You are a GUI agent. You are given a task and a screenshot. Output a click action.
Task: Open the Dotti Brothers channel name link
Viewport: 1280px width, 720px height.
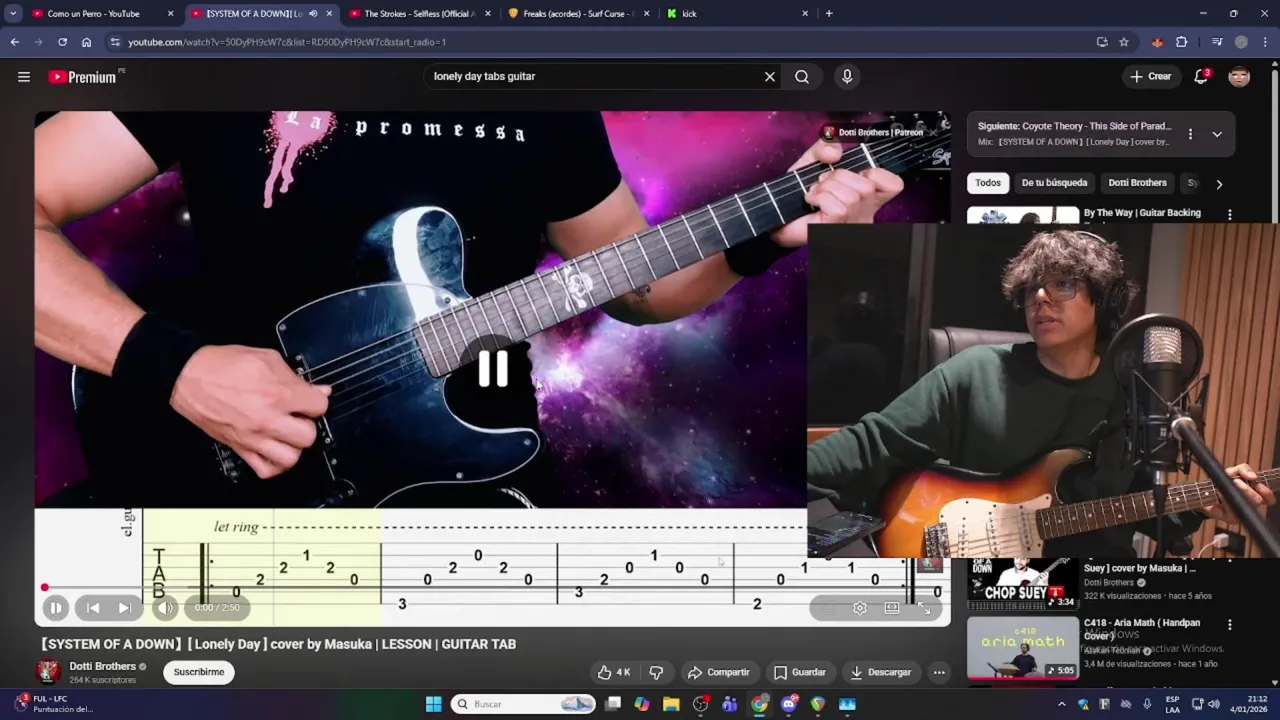coord(103,666)
